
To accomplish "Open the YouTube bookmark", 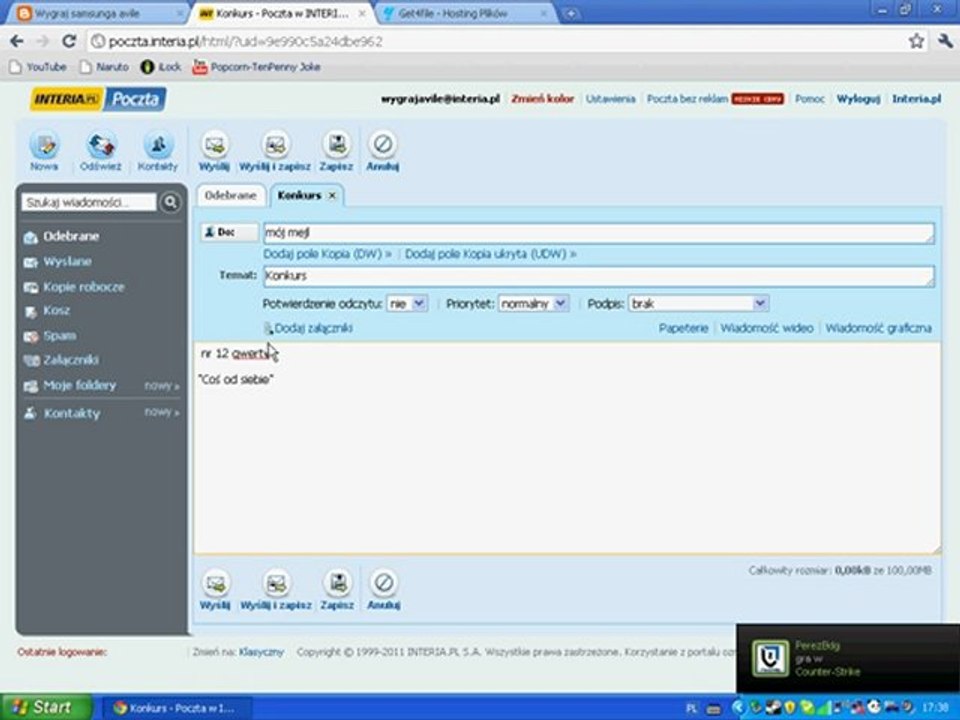I will (39, 67).
